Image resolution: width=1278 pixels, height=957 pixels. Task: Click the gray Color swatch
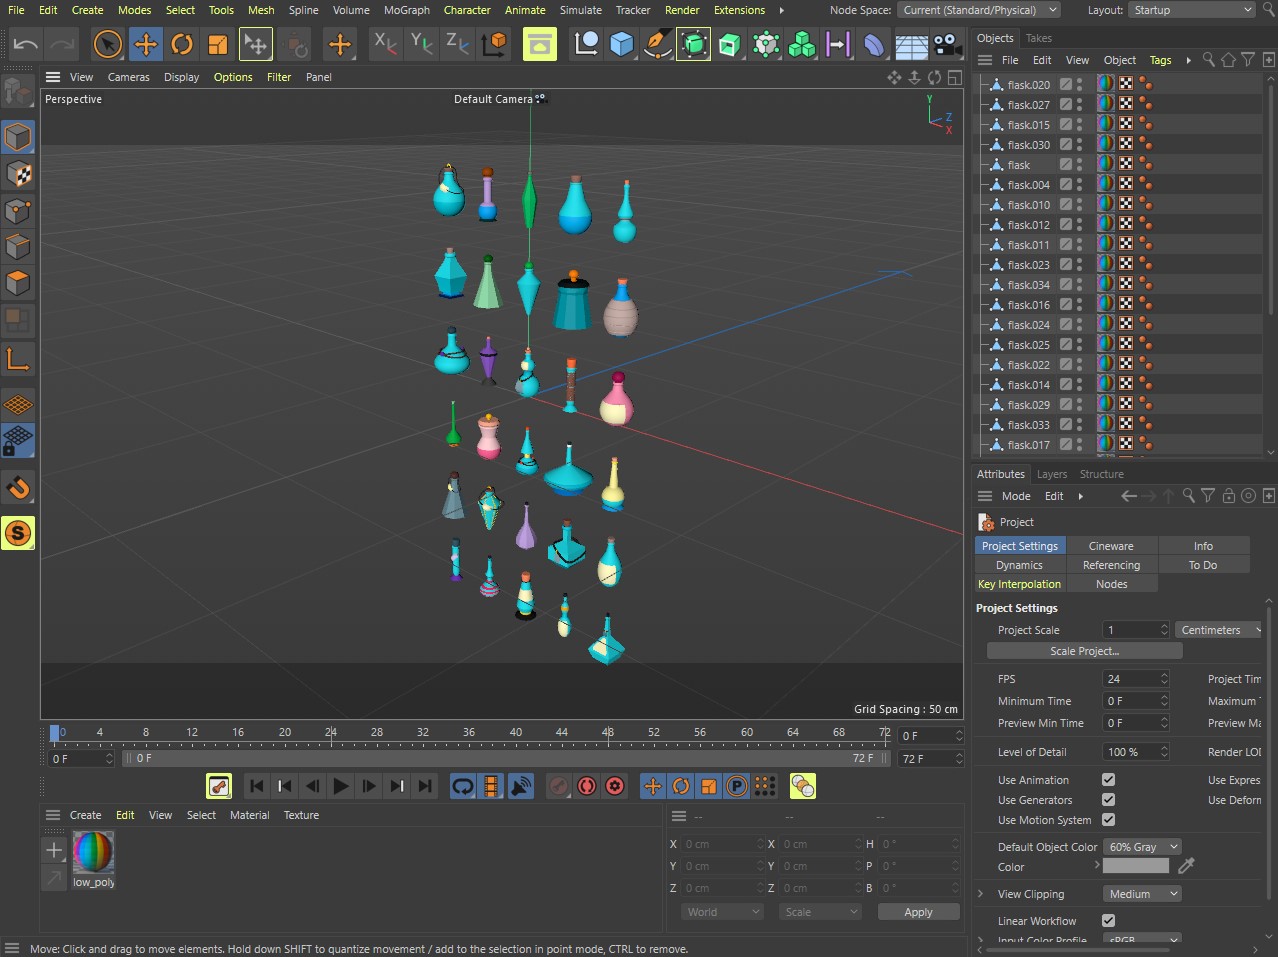pos(1135,867)
